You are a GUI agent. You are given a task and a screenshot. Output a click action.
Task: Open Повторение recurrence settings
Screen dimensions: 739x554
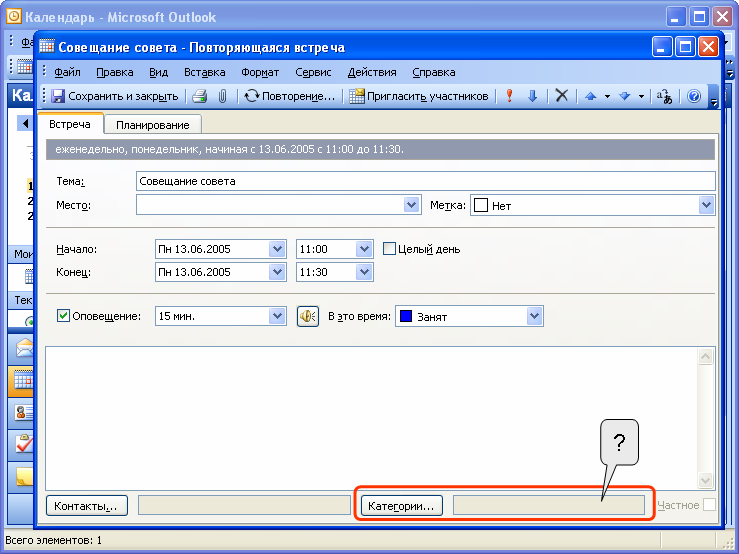[x=290, y=96]
